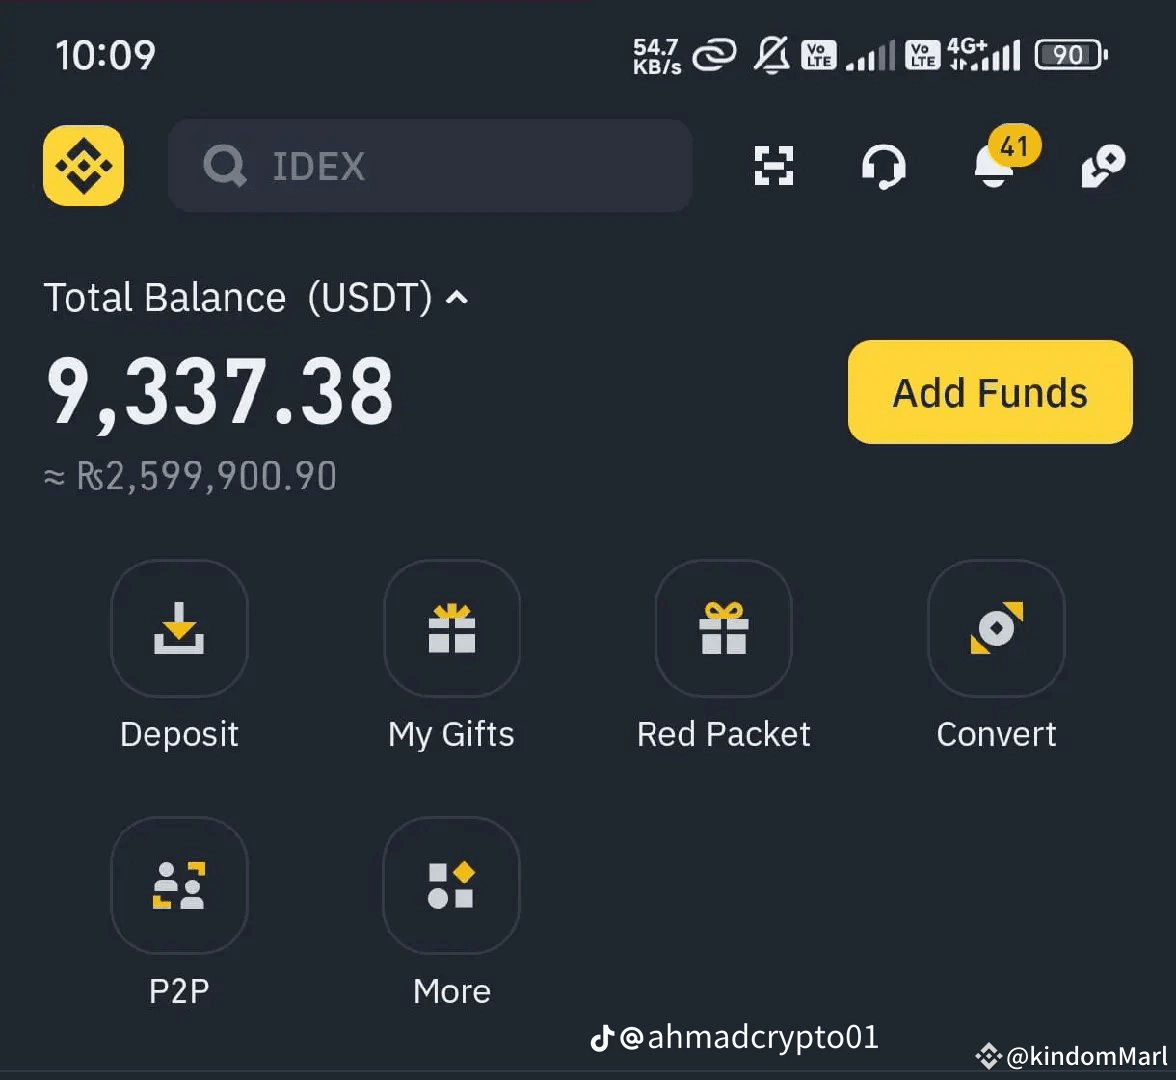Viewport: 1176px width, 1080px height.
Task: Tap the Binance logo icon
Action: pyautogui.click(x=83, y=166)
